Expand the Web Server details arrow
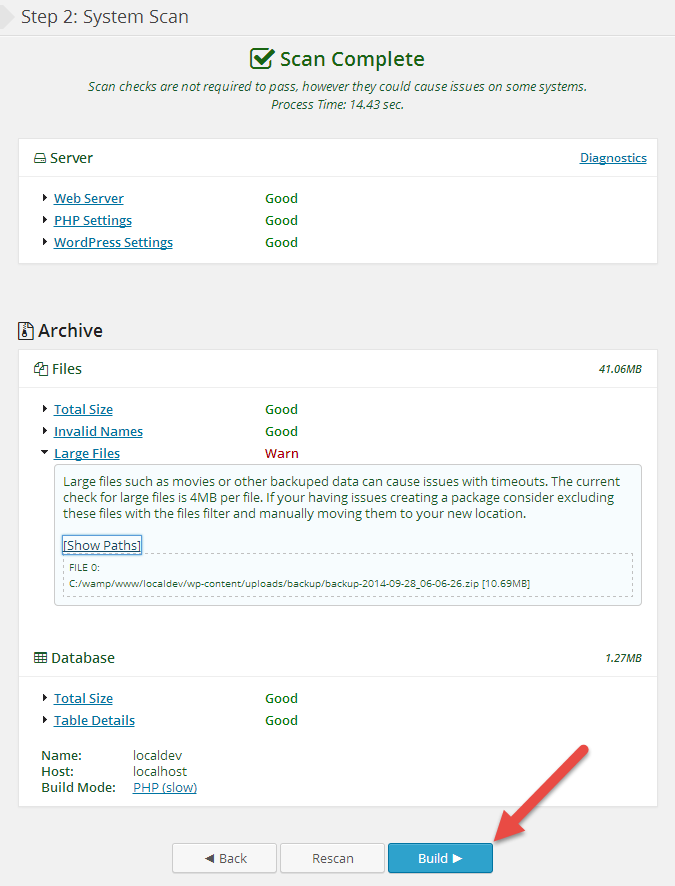Viewport: 675px width, 886px height. pyautogui.click(x=45, y=198)
